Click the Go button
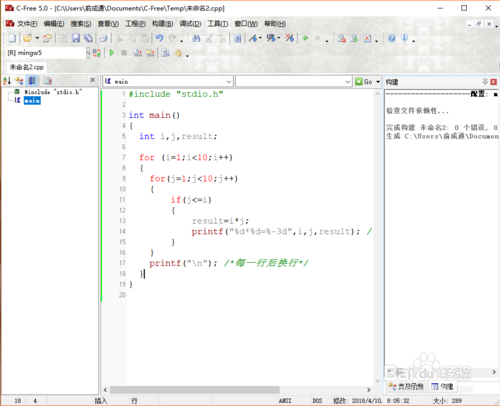The image size is (500, 406). pos(364,82)
